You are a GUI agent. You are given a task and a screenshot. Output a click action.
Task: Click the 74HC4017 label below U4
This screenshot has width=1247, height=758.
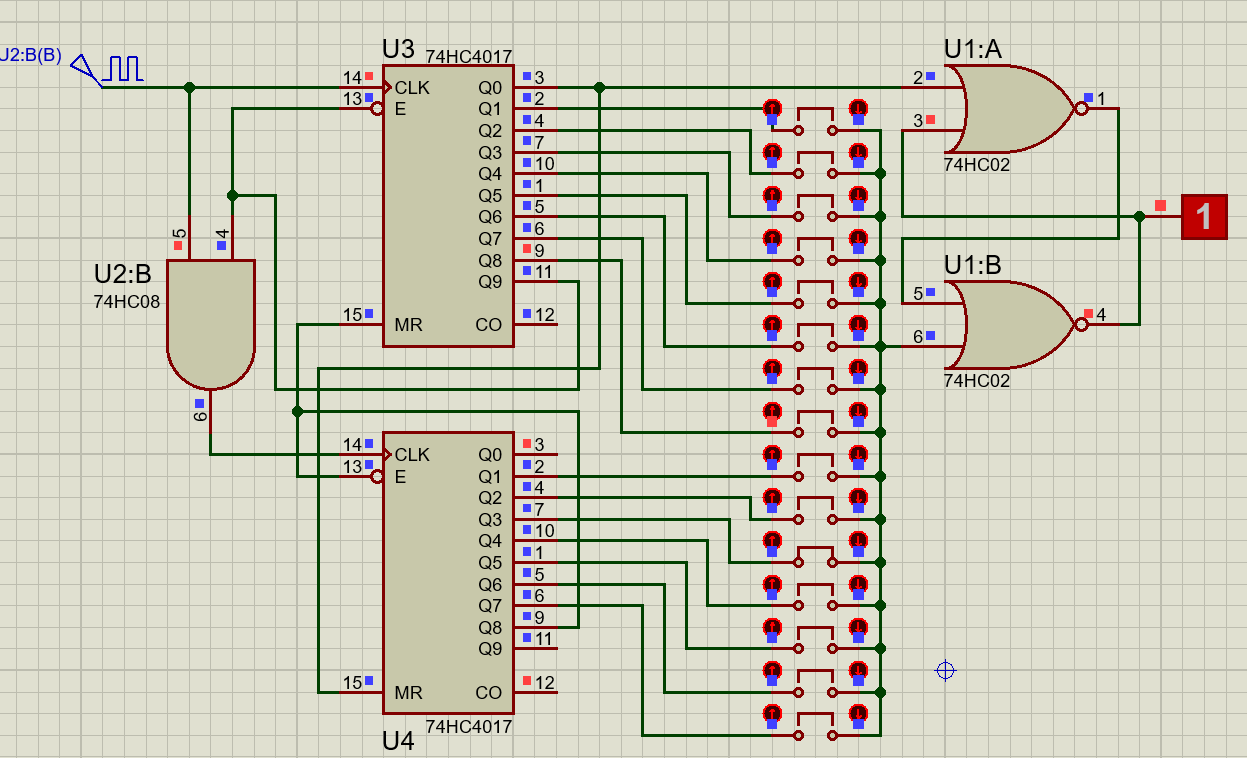click(469, 727)
